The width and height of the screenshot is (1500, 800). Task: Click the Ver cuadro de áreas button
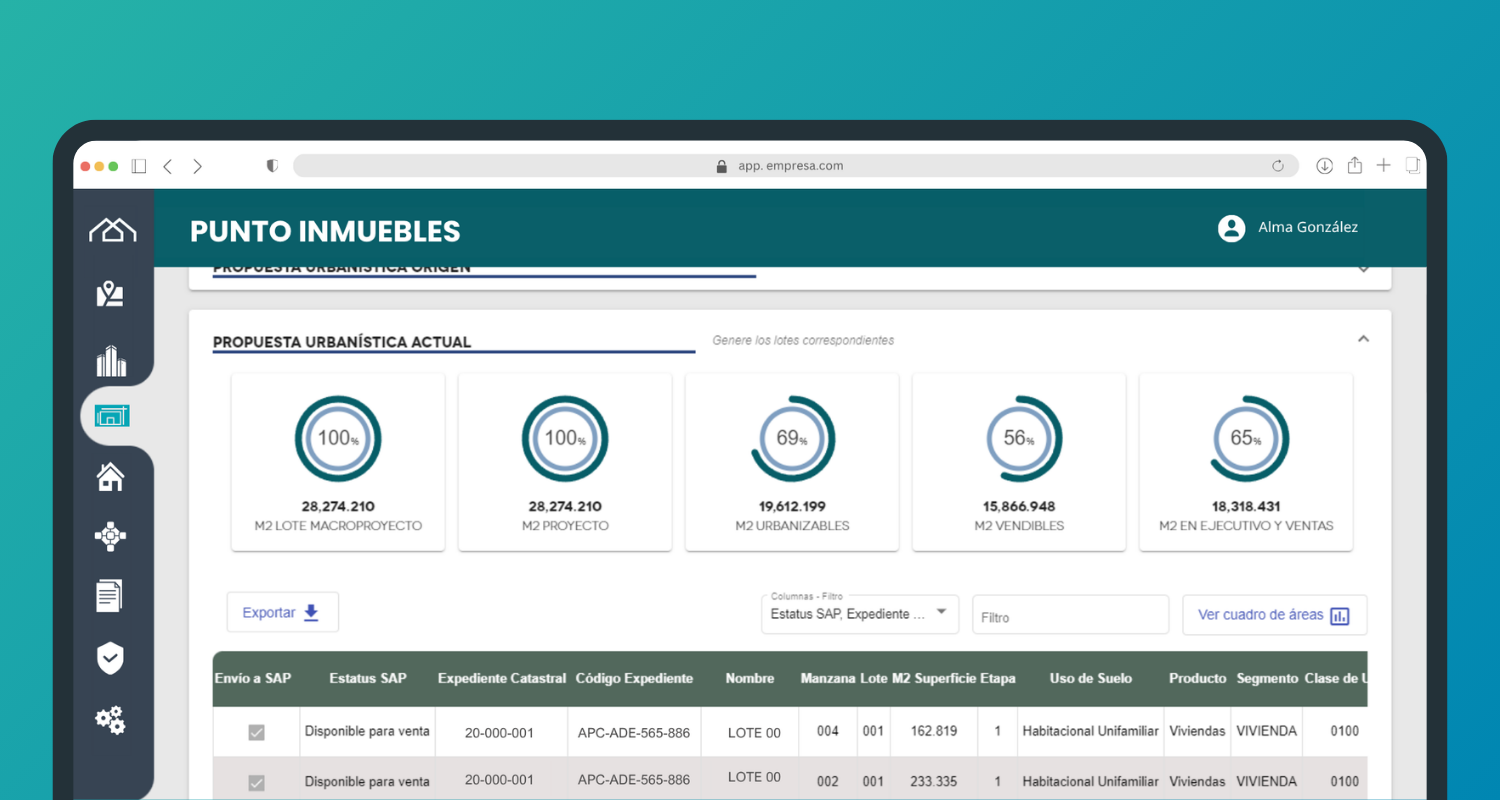pos(1274,615)
